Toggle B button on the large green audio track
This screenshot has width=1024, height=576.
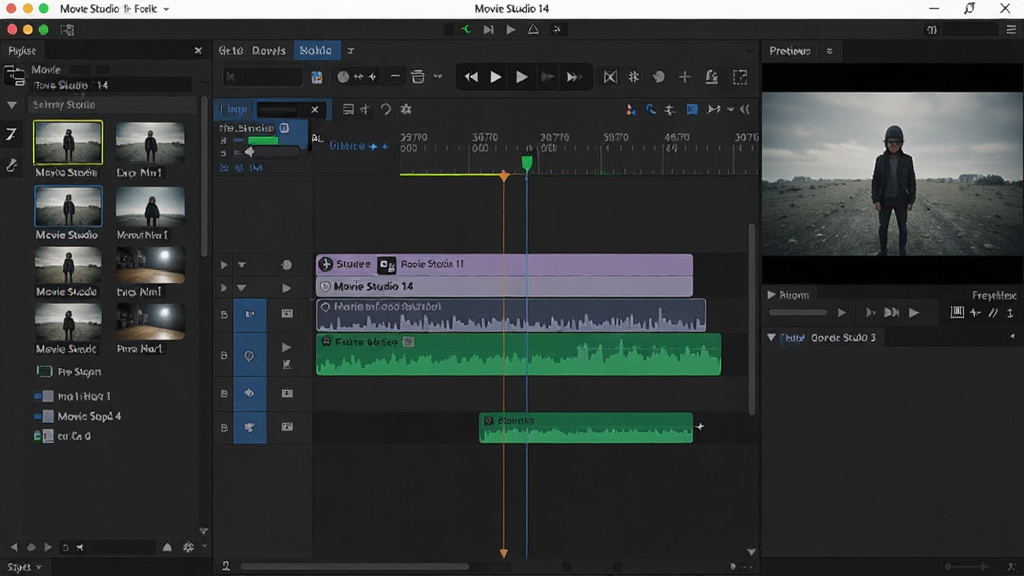[224, 356]
